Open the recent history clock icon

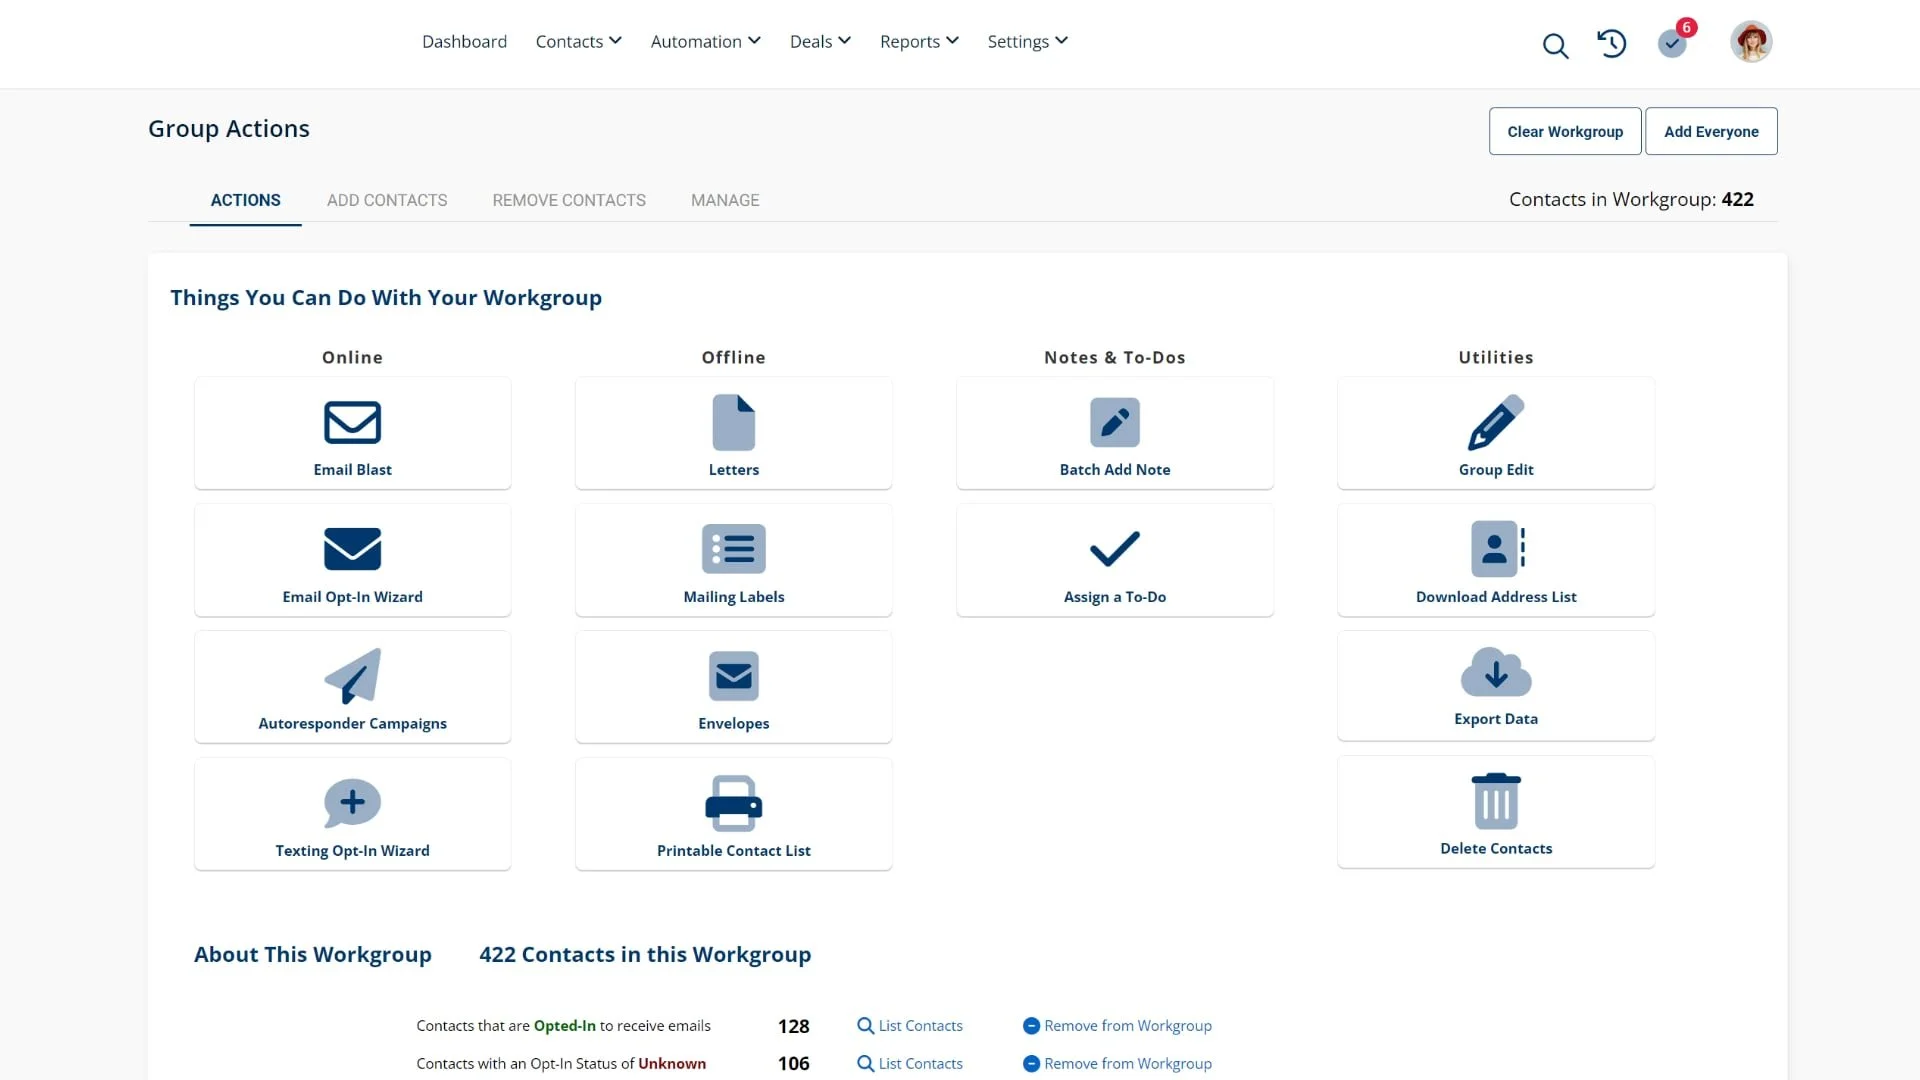coord(1611,43)
